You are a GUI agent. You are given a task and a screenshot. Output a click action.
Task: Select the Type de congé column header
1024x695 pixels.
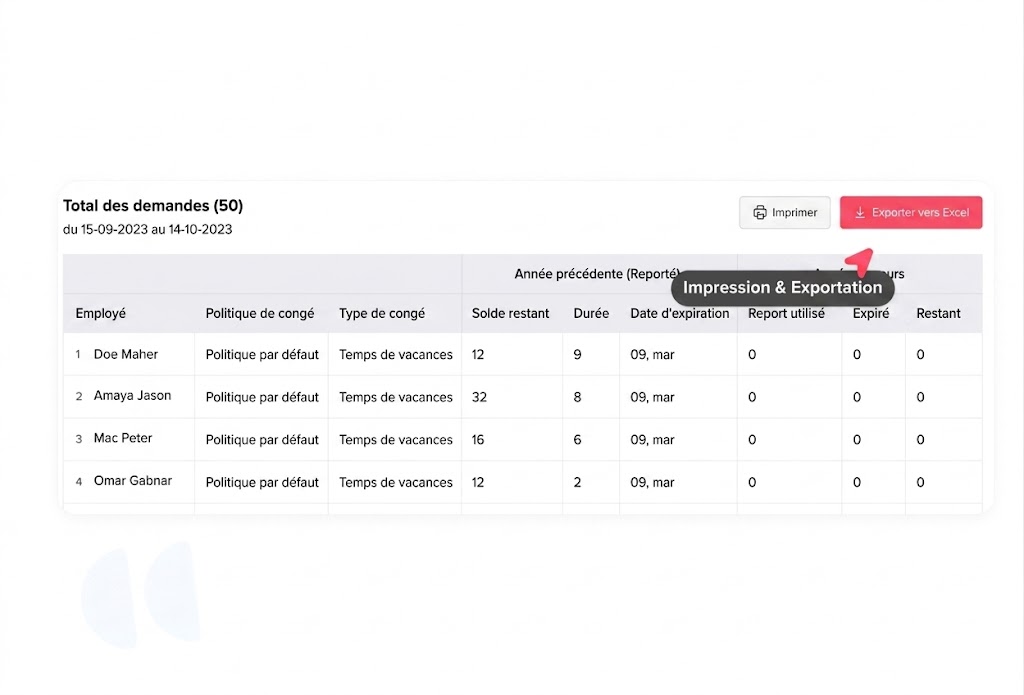coord(382,313)
